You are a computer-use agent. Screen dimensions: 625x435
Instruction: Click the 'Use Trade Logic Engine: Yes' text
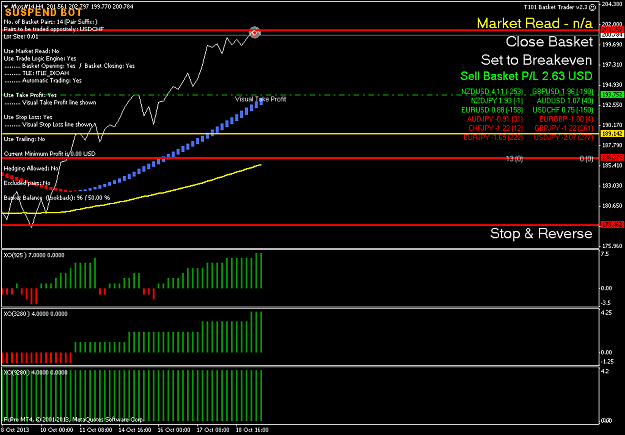(40, 58)
